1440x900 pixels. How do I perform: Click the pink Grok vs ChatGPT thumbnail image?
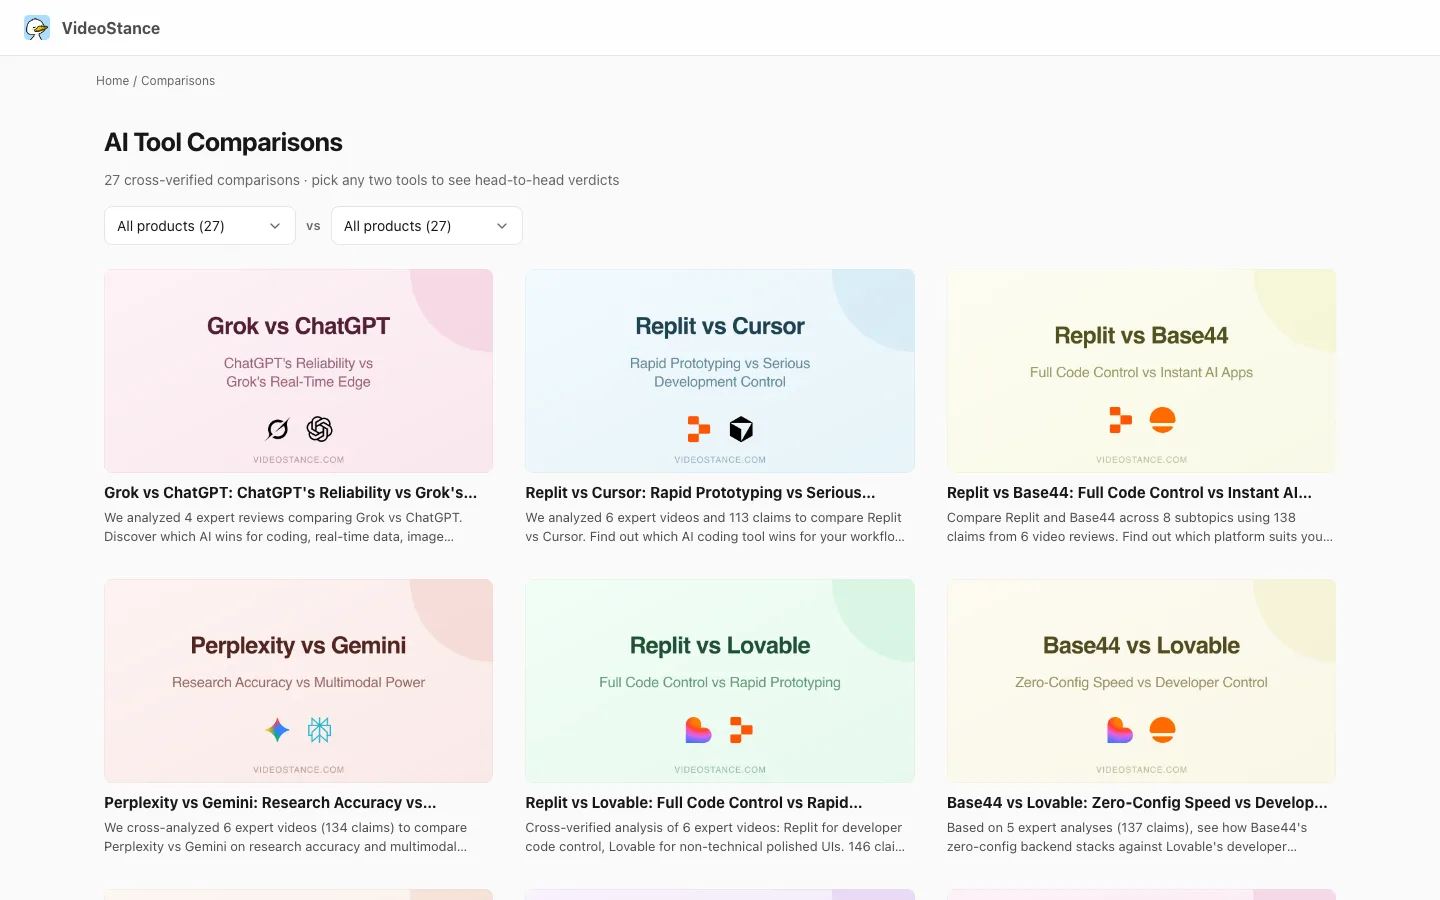tap(298, 371)
